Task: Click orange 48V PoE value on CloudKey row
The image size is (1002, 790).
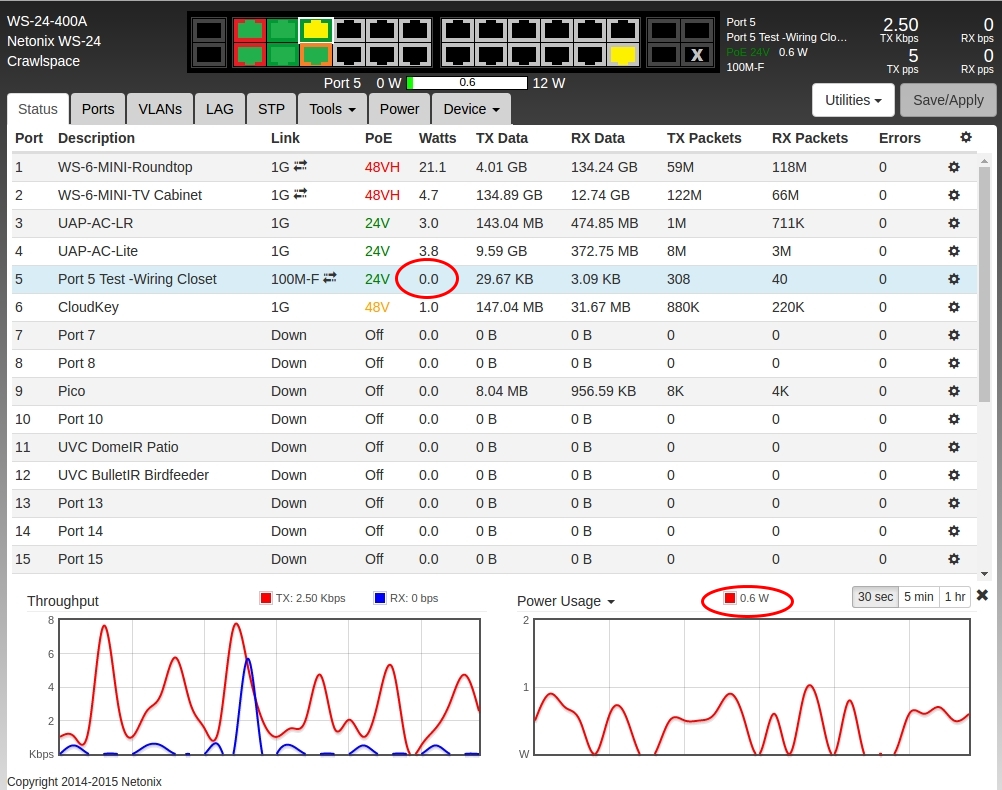Action: (377, 307)
